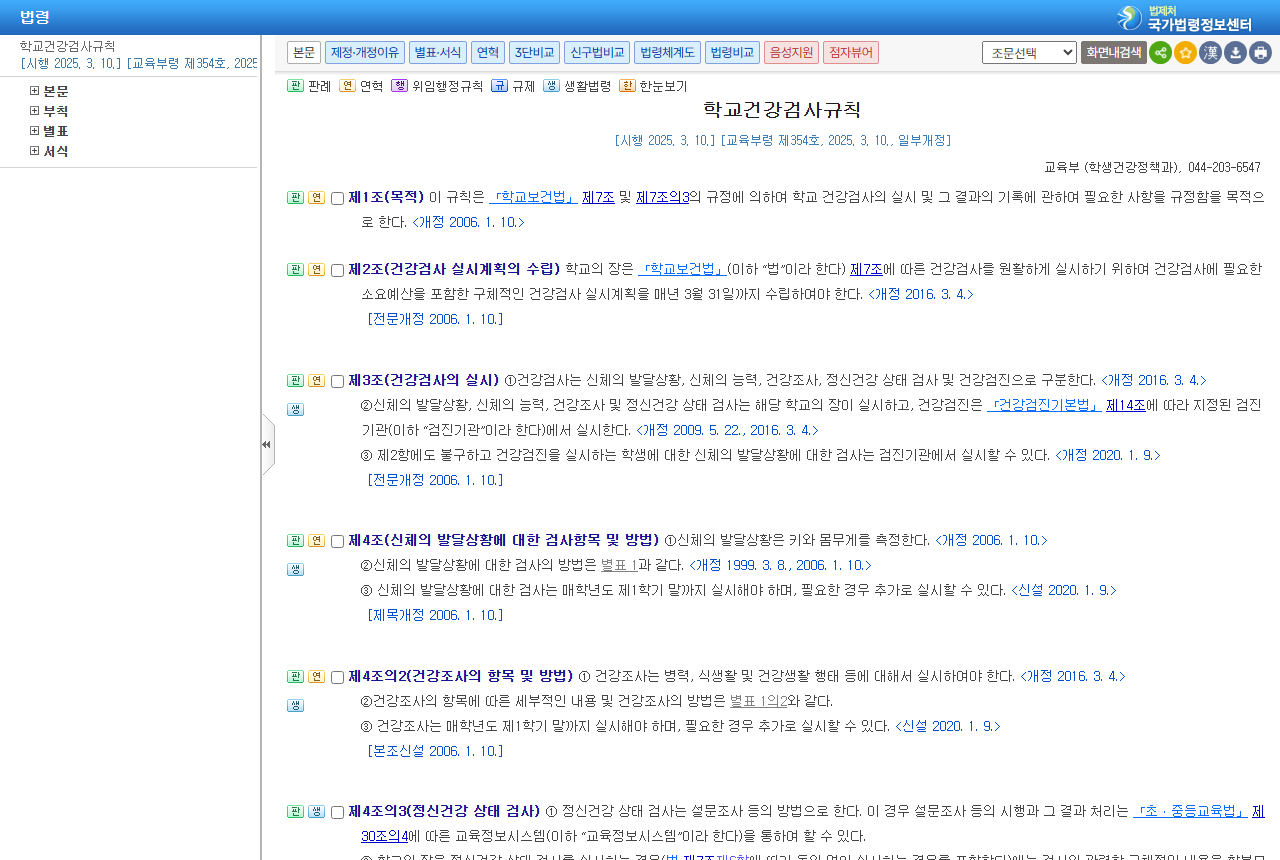Check the box for 제4조의2(건강조사의 항목 및 방법)
The width and height of the screenshot is (1280, 860).
(337, 677)
